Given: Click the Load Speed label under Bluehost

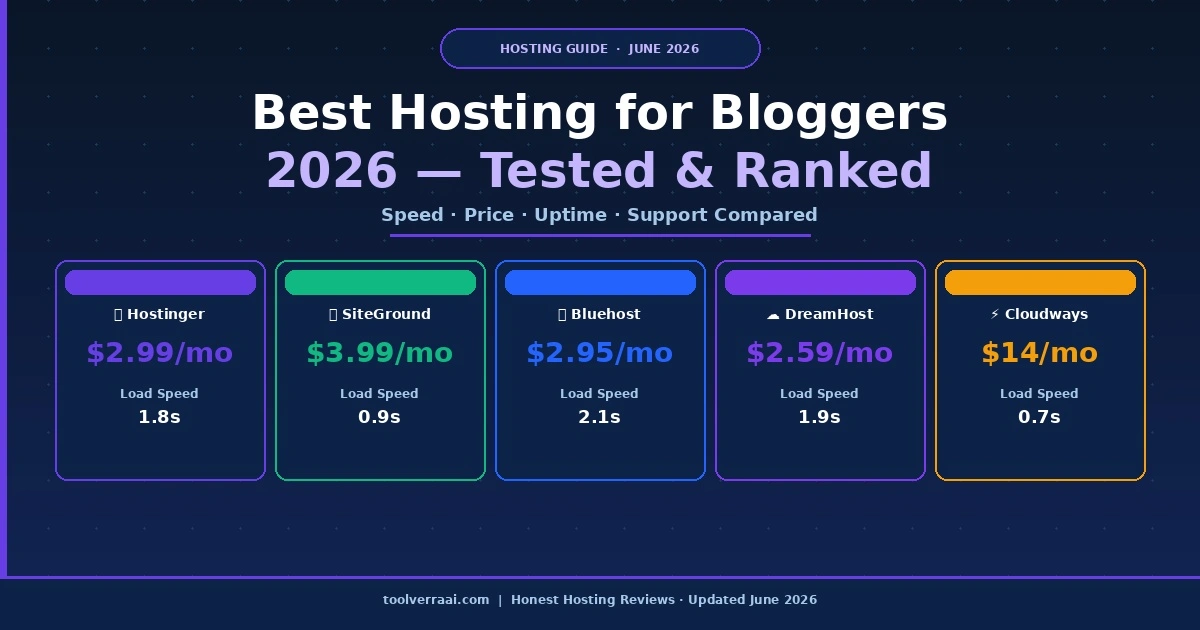Looking at the screenshot, I should [600, 394].
